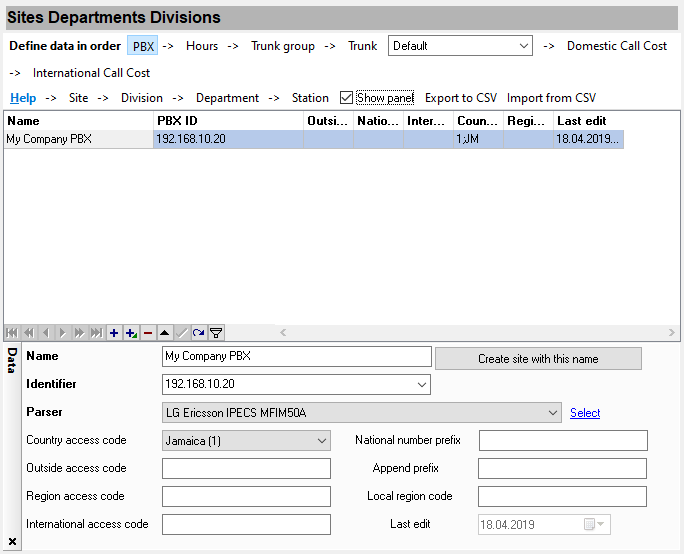Open the Domestic Call Cost step

tap(616, 46)
